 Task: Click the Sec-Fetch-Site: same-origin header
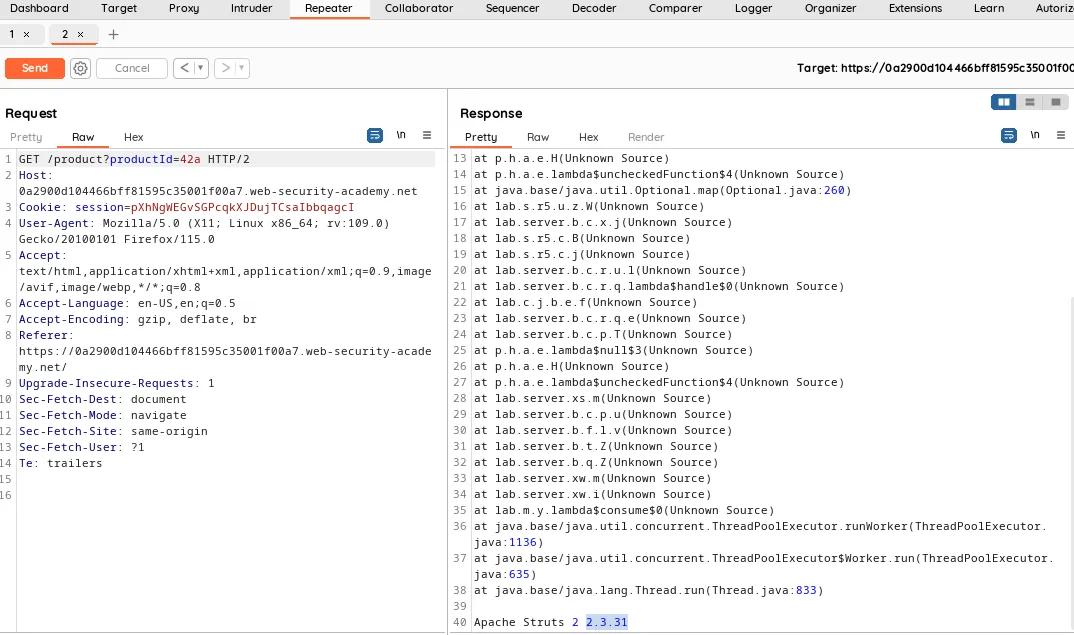click(113, 431)
